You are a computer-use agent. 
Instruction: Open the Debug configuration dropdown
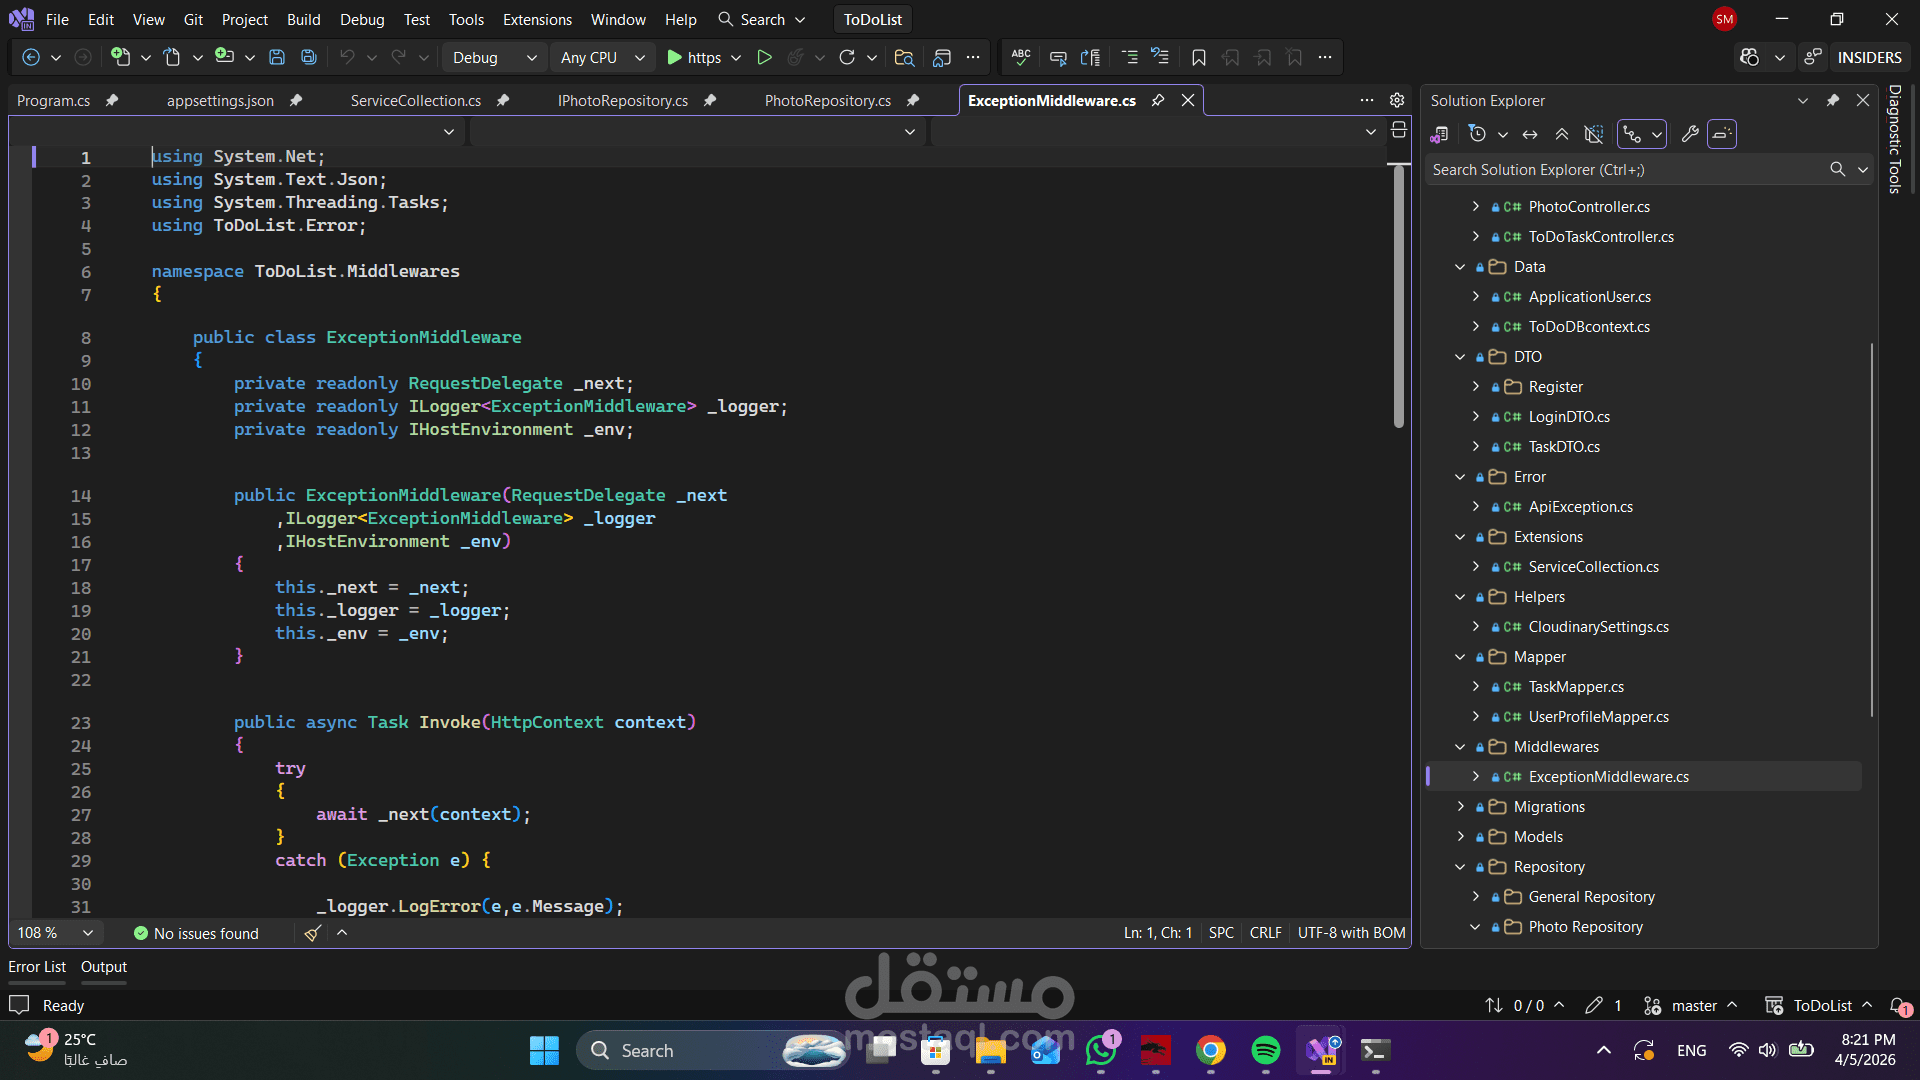494,58
